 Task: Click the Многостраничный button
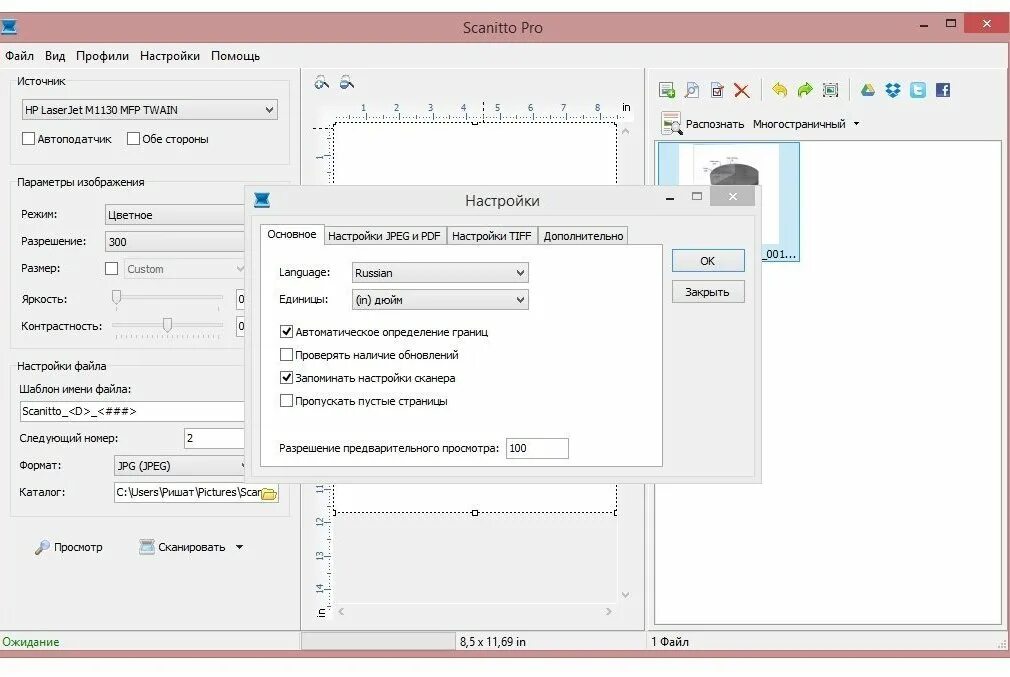pos(799,124)
